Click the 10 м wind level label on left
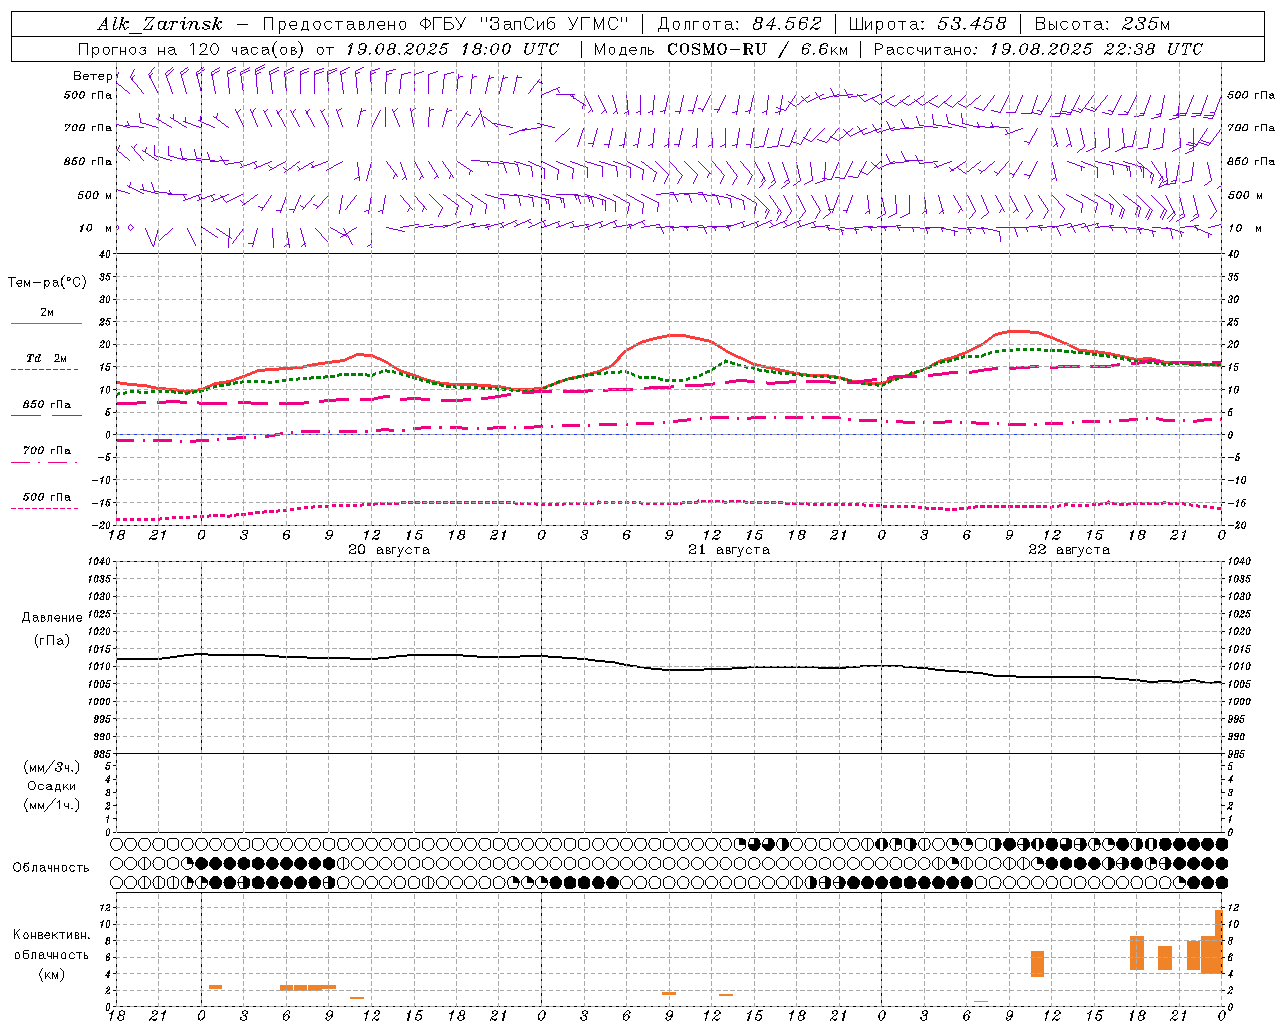The height and width of the screenshot is (1024, 1280). click(96, 229)
